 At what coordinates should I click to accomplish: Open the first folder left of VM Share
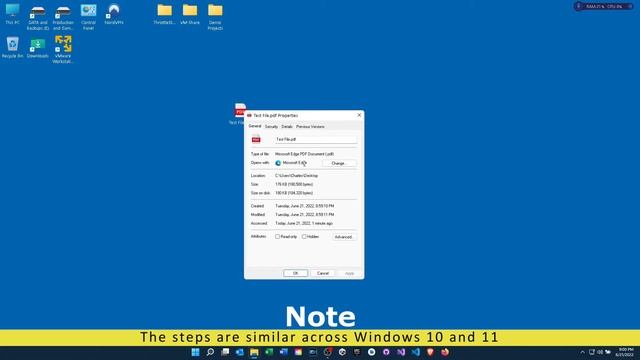coord(164,14)
